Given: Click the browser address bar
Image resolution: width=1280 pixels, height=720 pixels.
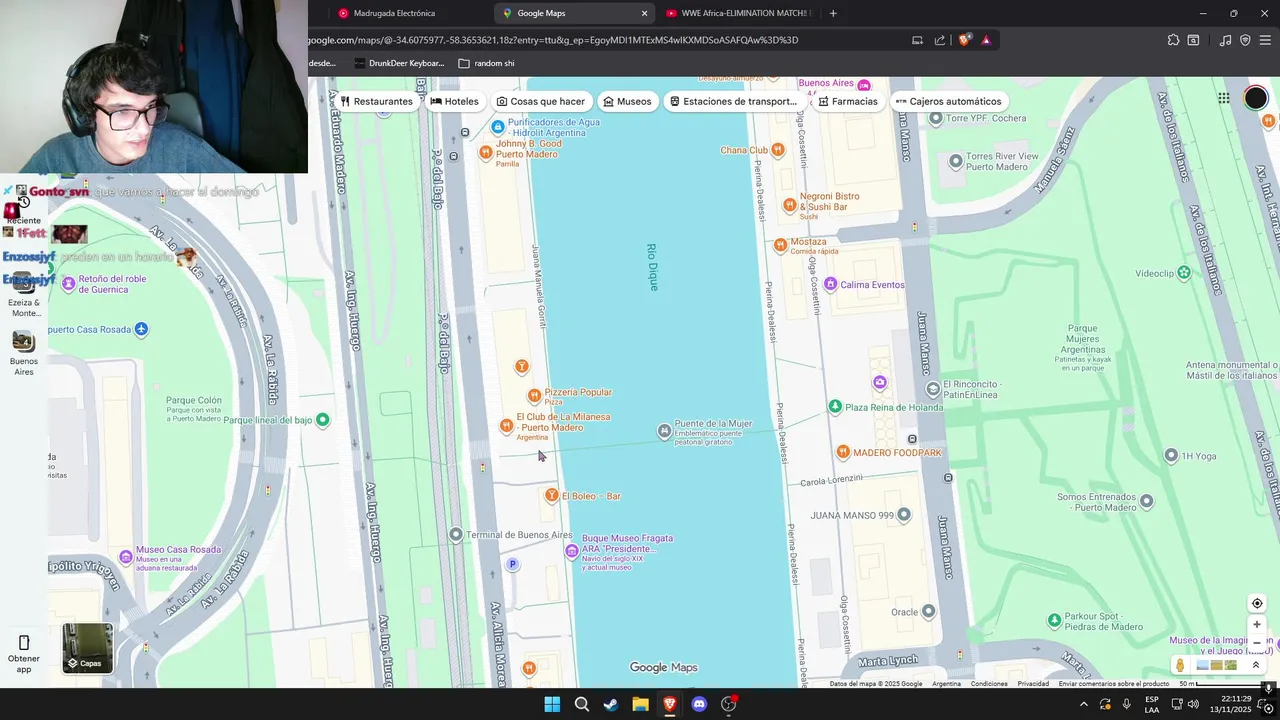Looking at the screenshot, I should pos(600,40).
